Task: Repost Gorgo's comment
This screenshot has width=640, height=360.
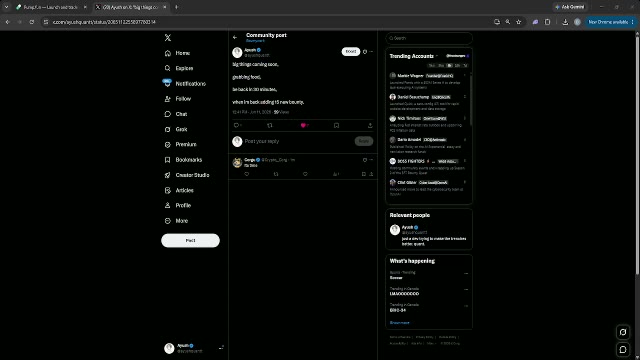Action: [276, 174]
